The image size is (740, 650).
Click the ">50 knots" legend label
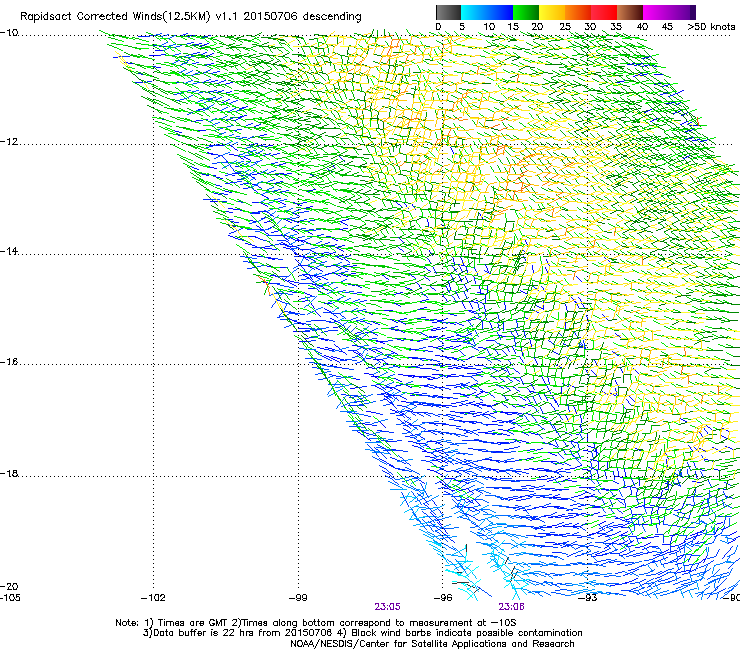tap(711, 27)
